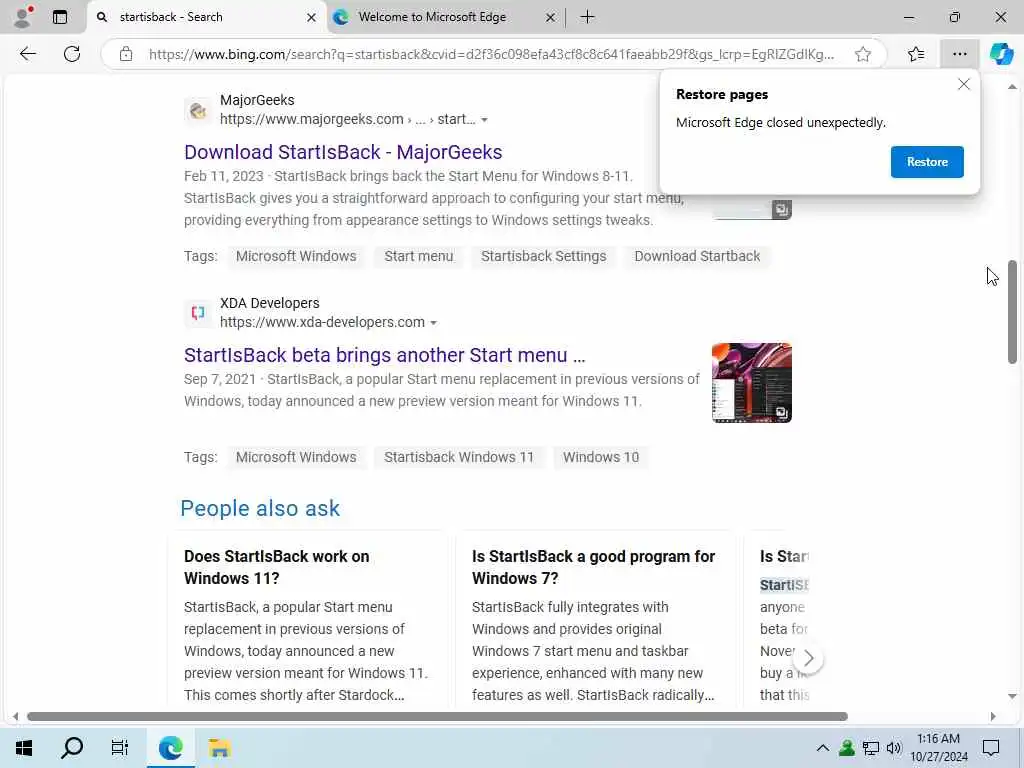Go back with the back arrow
This screenshot has height=768, width=1024.
[x=28, y=54]
